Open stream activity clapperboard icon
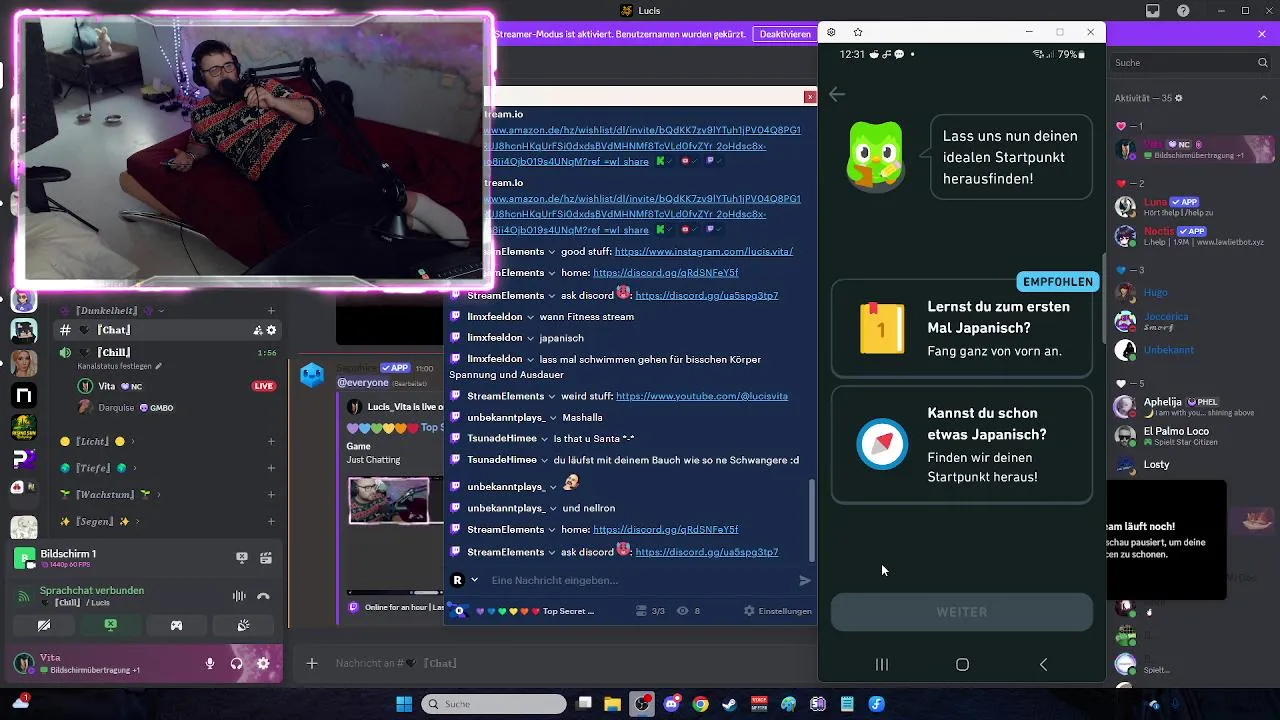The height and width of the screenshot is (720, 1280). click(x=266, y=558)
